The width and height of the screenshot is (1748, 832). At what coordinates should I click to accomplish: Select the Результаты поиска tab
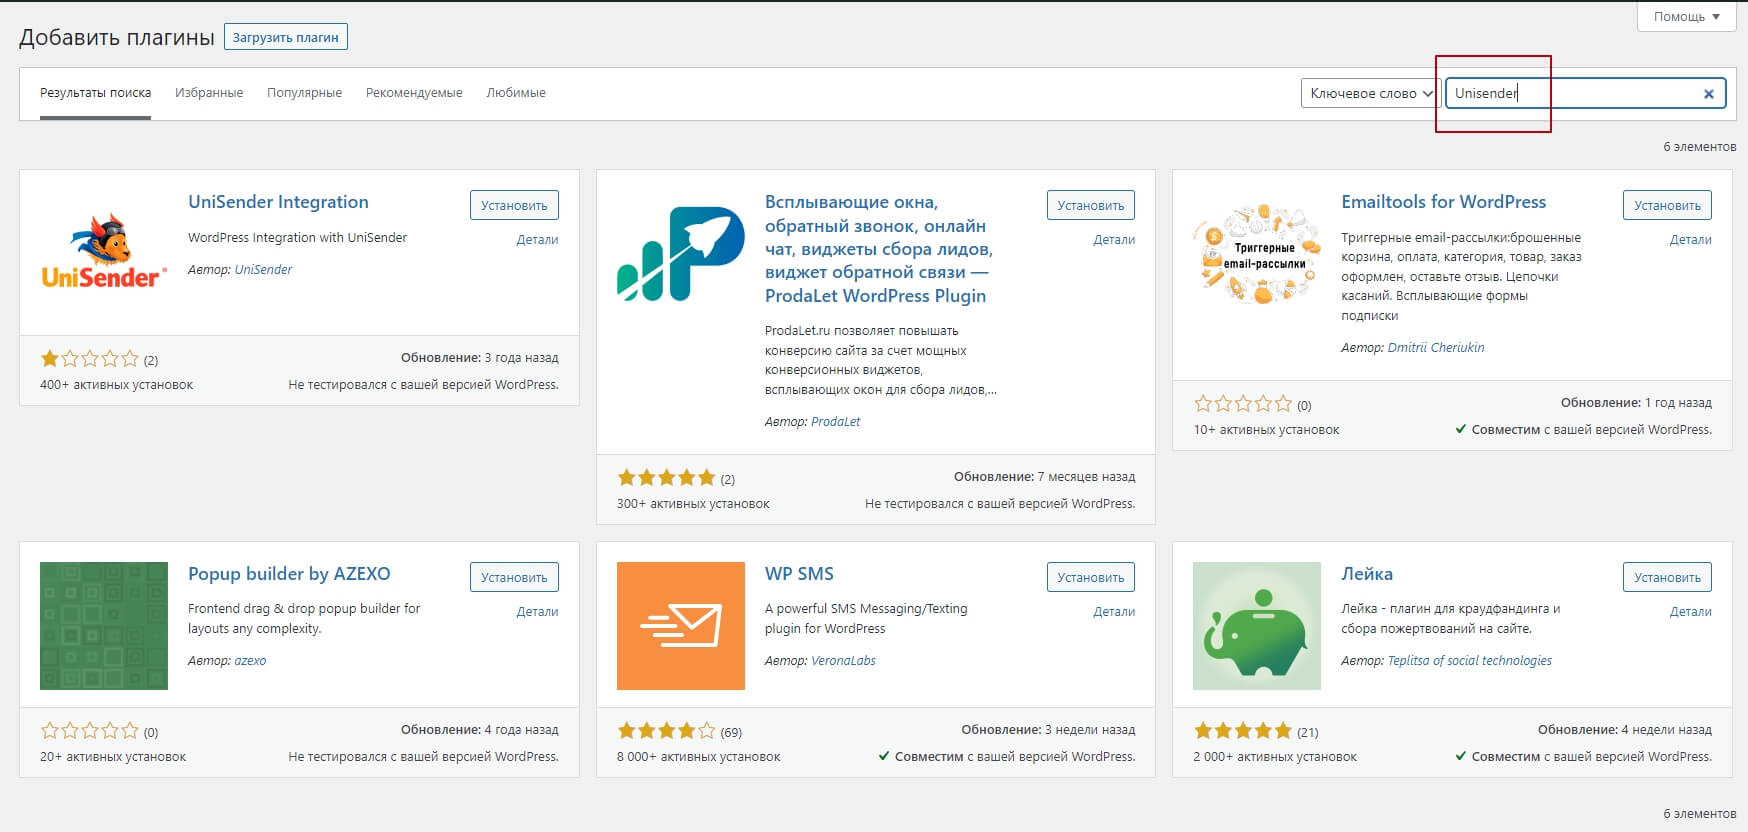click(96, 93)
